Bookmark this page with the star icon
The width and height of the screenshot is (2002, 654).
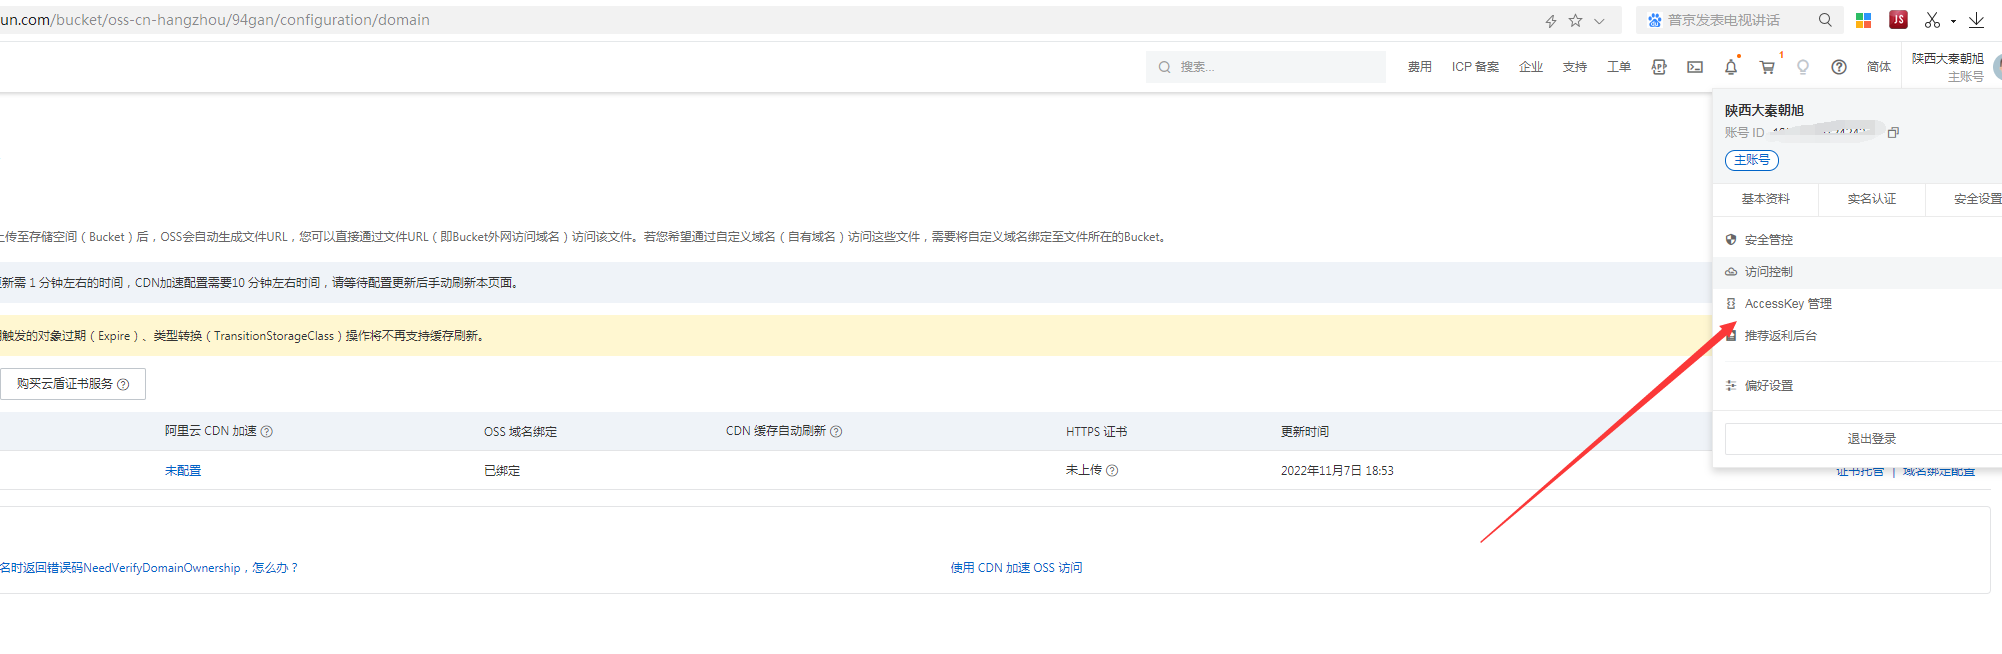(1575, 20)
